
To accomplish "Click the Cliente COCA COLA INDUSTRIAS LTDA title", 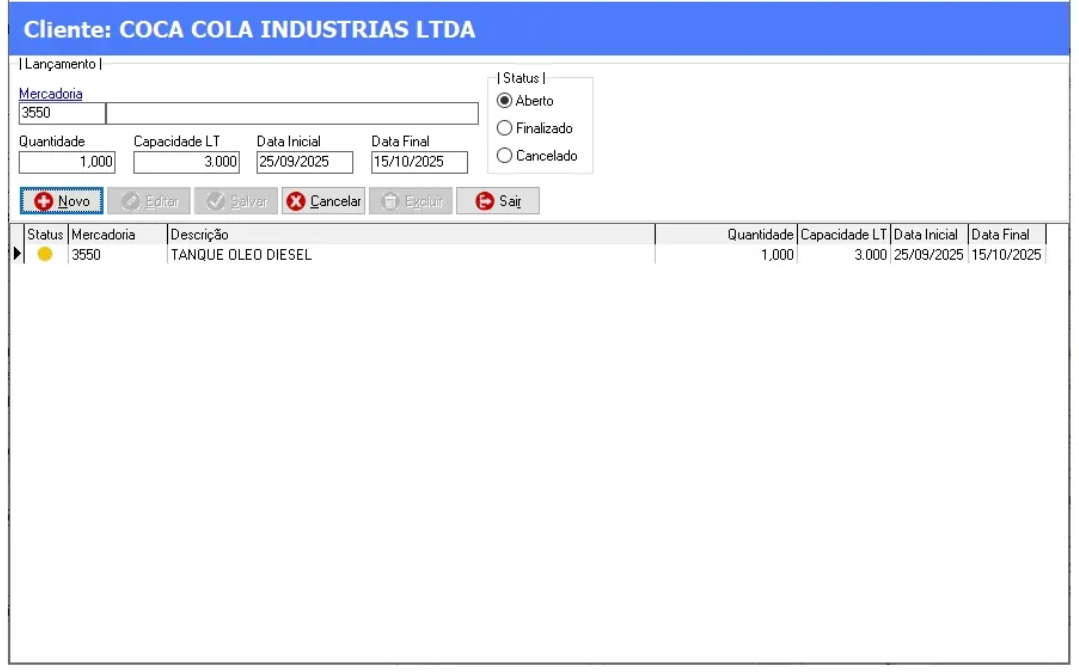I will click(x=249, y=30).
